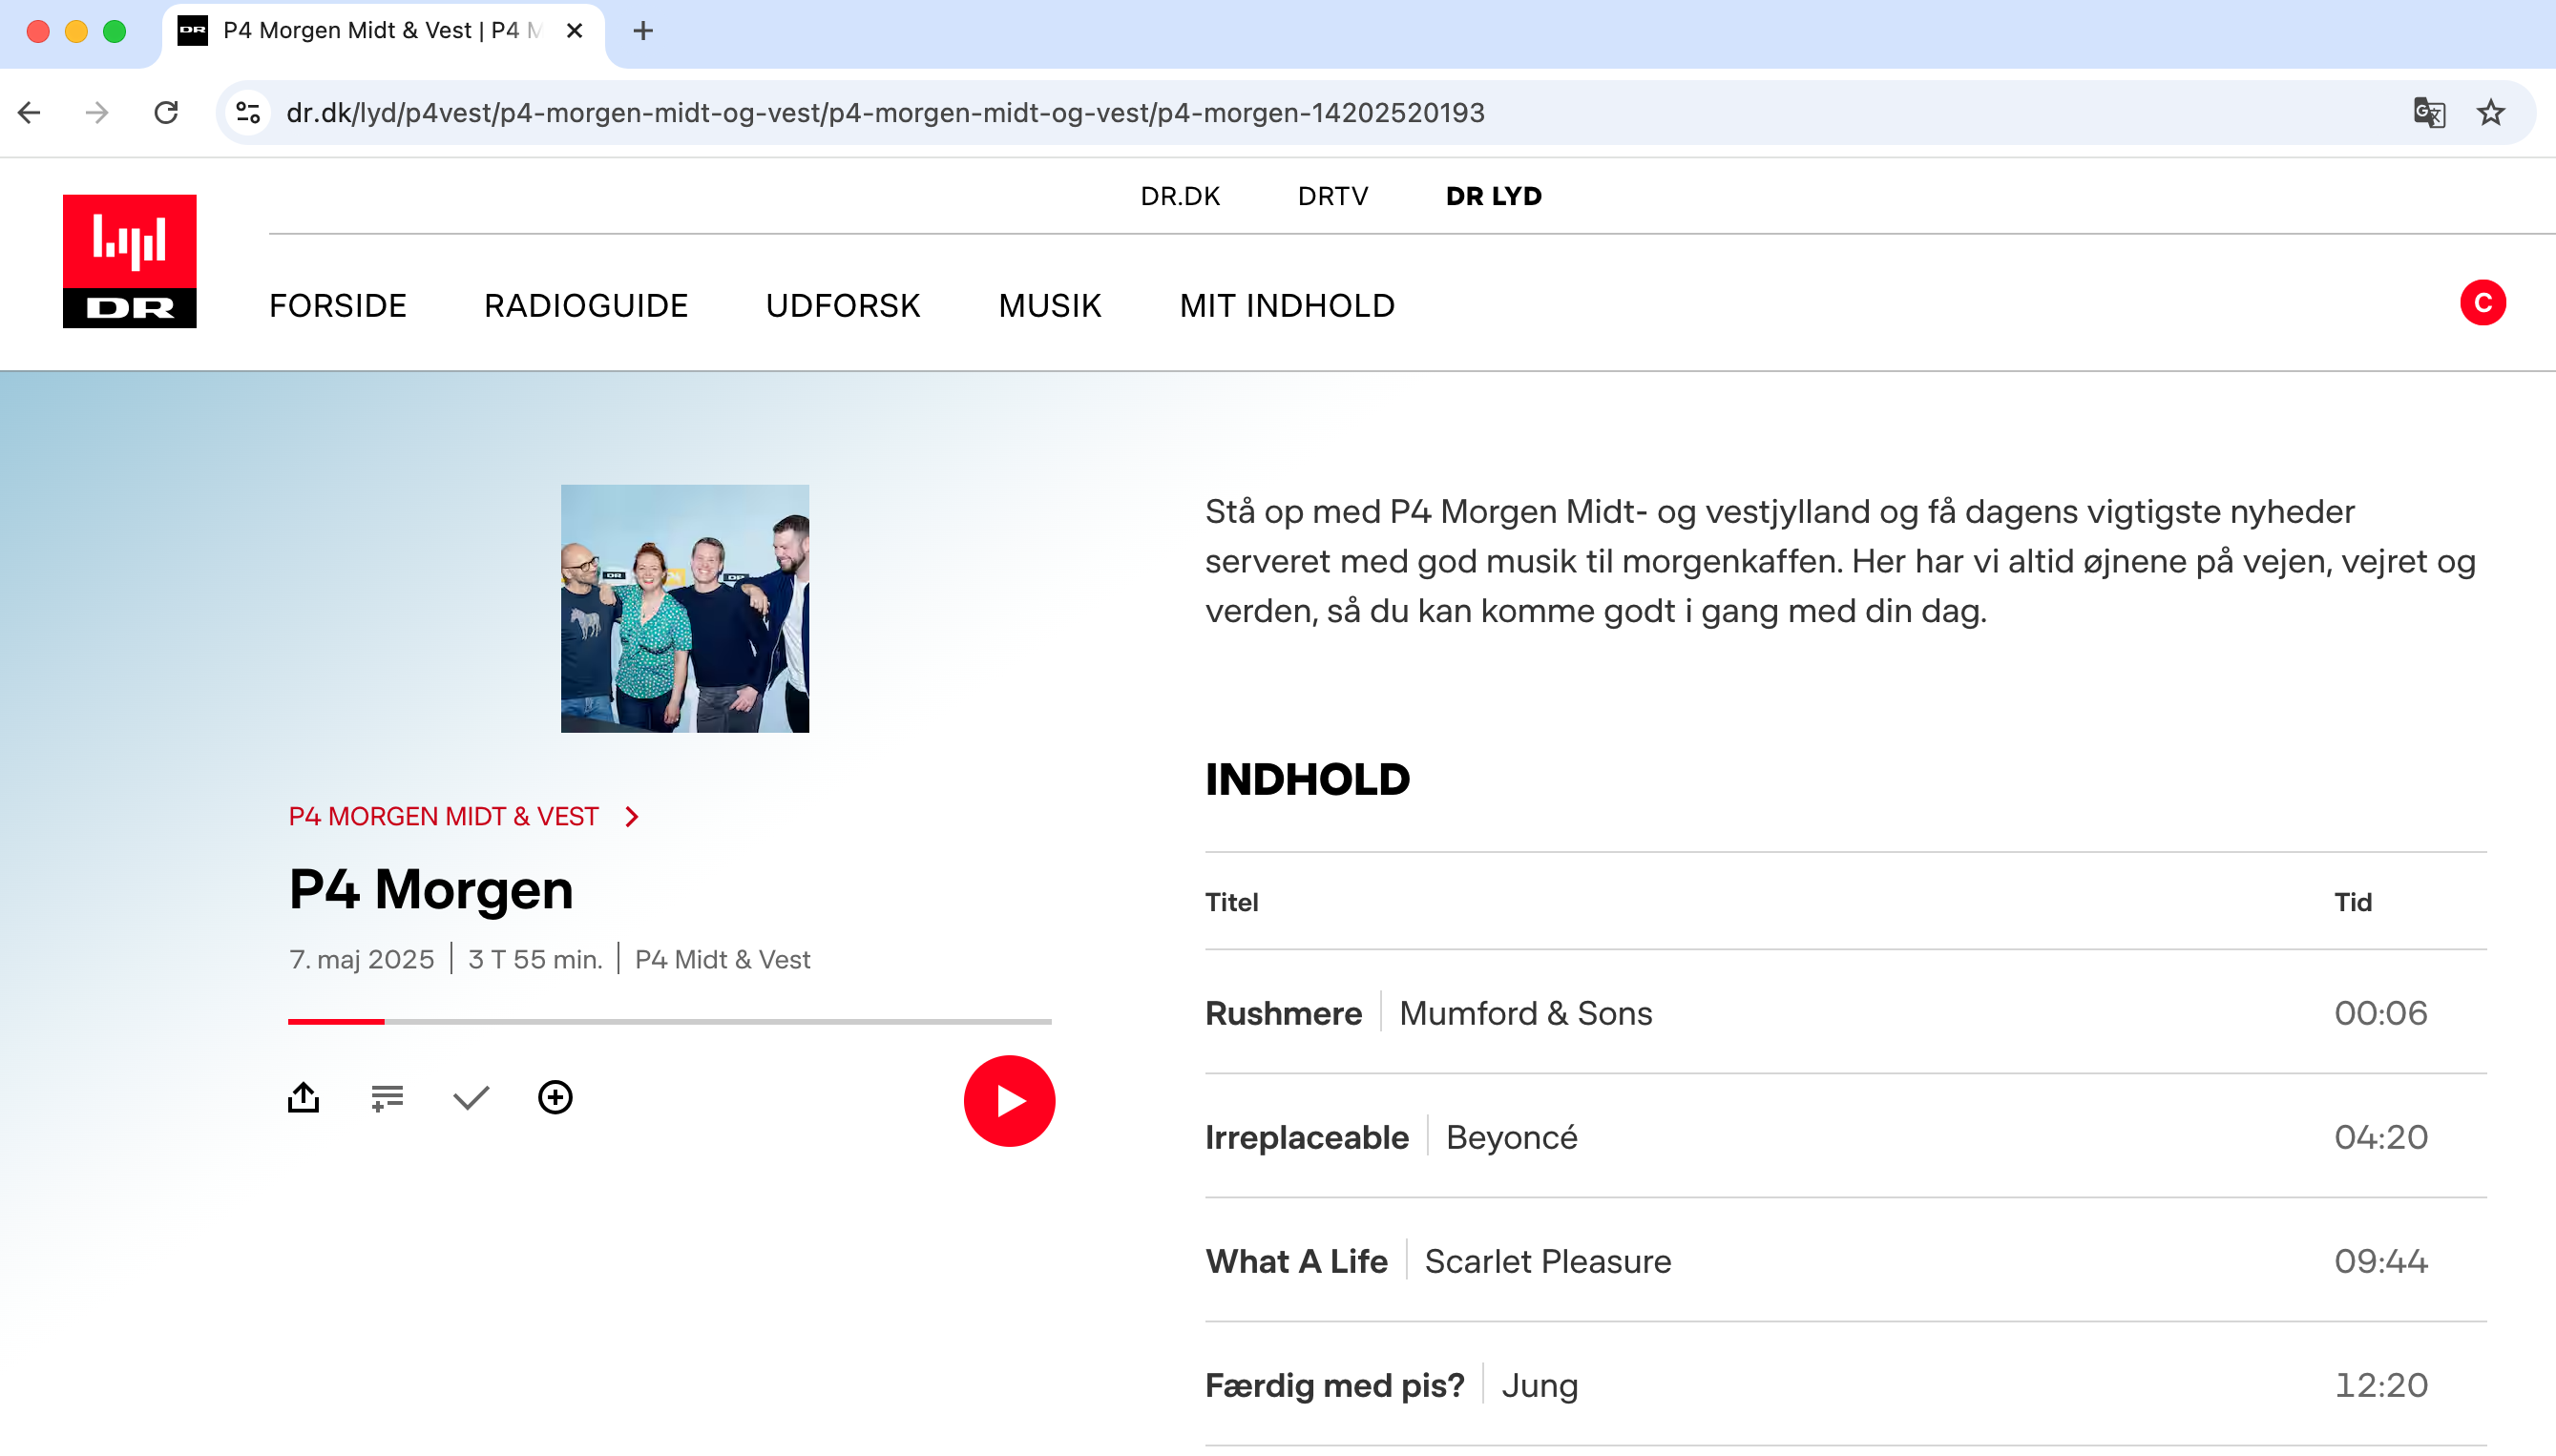Share this P4 Morgen episode

coord(304,1098)
